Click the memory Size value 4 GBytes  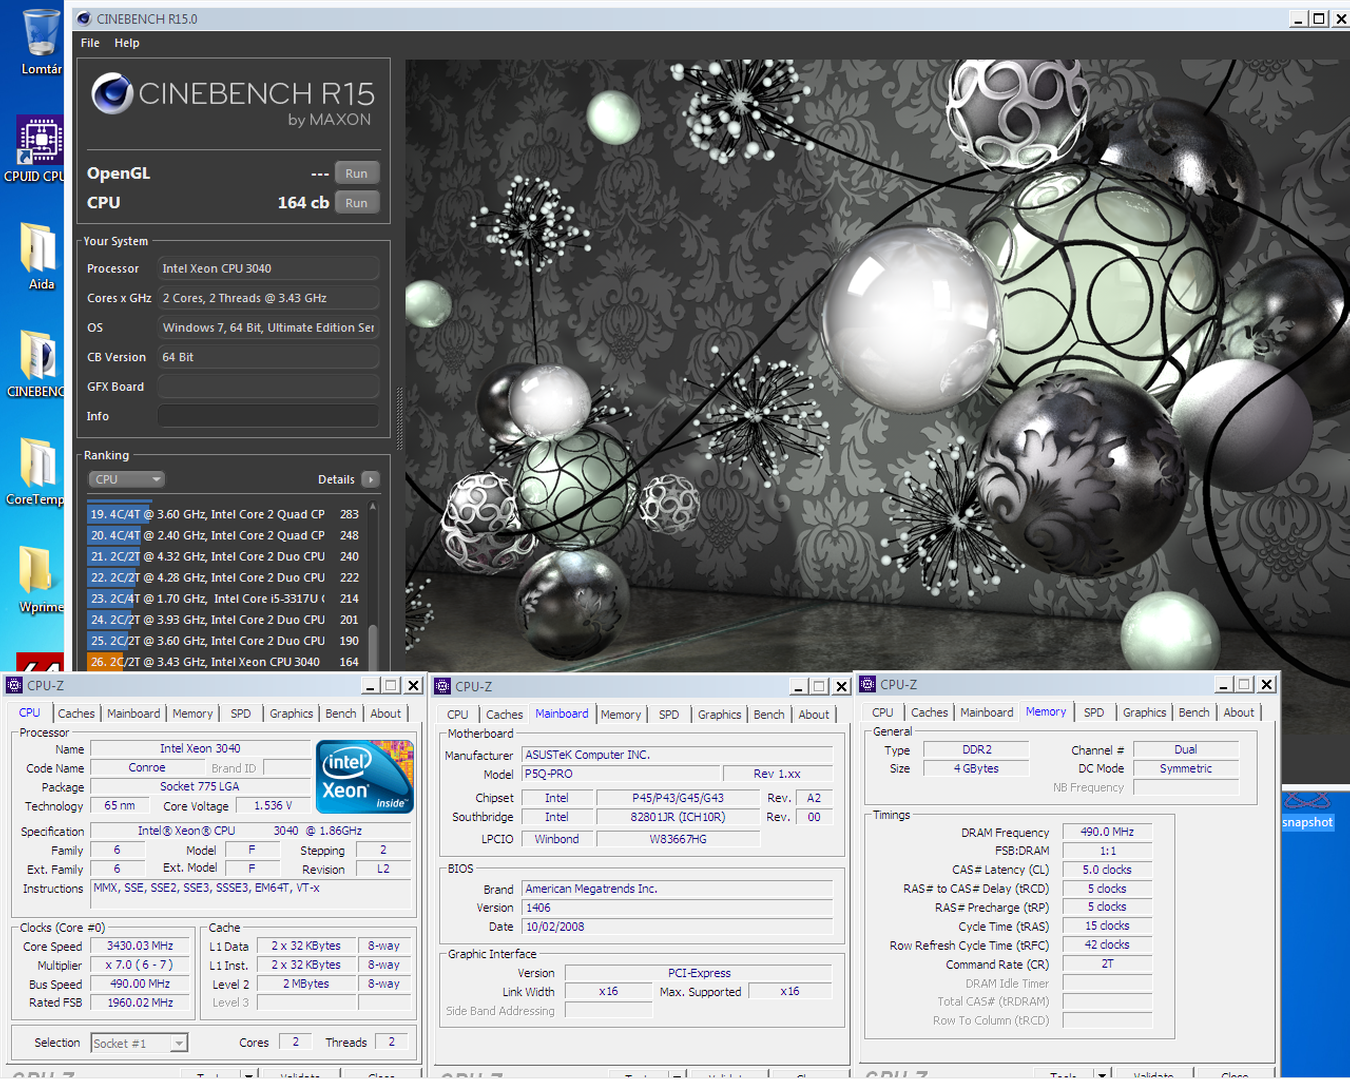(976, 769)
